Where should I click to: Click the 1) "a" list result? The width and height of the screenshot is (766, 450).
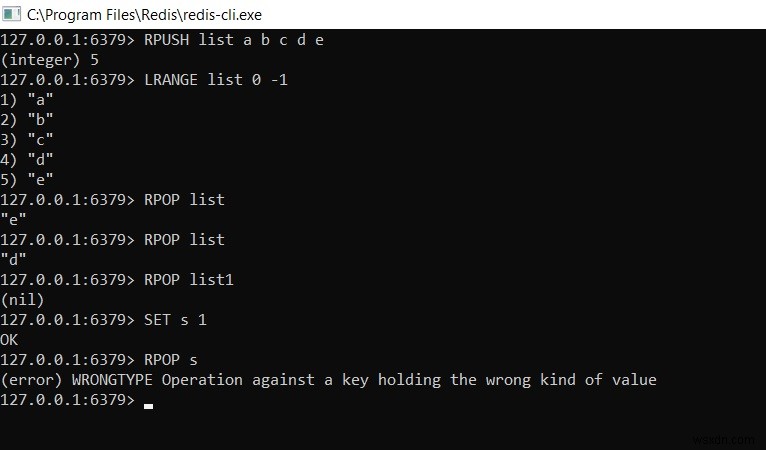pyautogui.click(x=26, y=100)
